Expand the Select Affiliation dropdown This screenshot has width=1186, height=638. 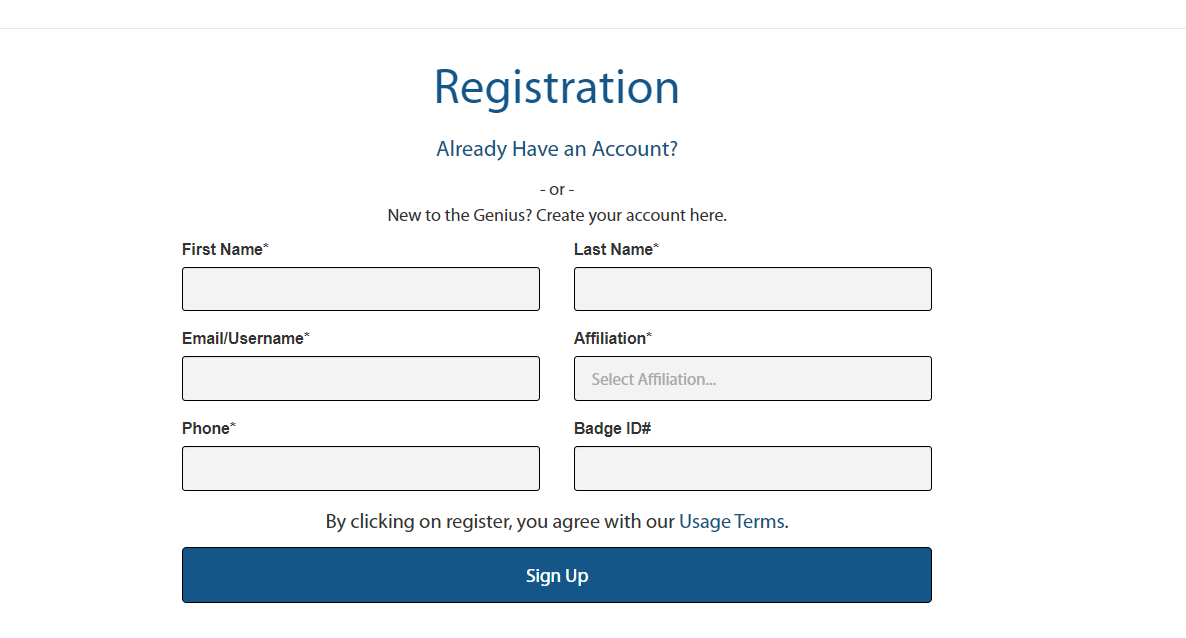click(753, 379)
